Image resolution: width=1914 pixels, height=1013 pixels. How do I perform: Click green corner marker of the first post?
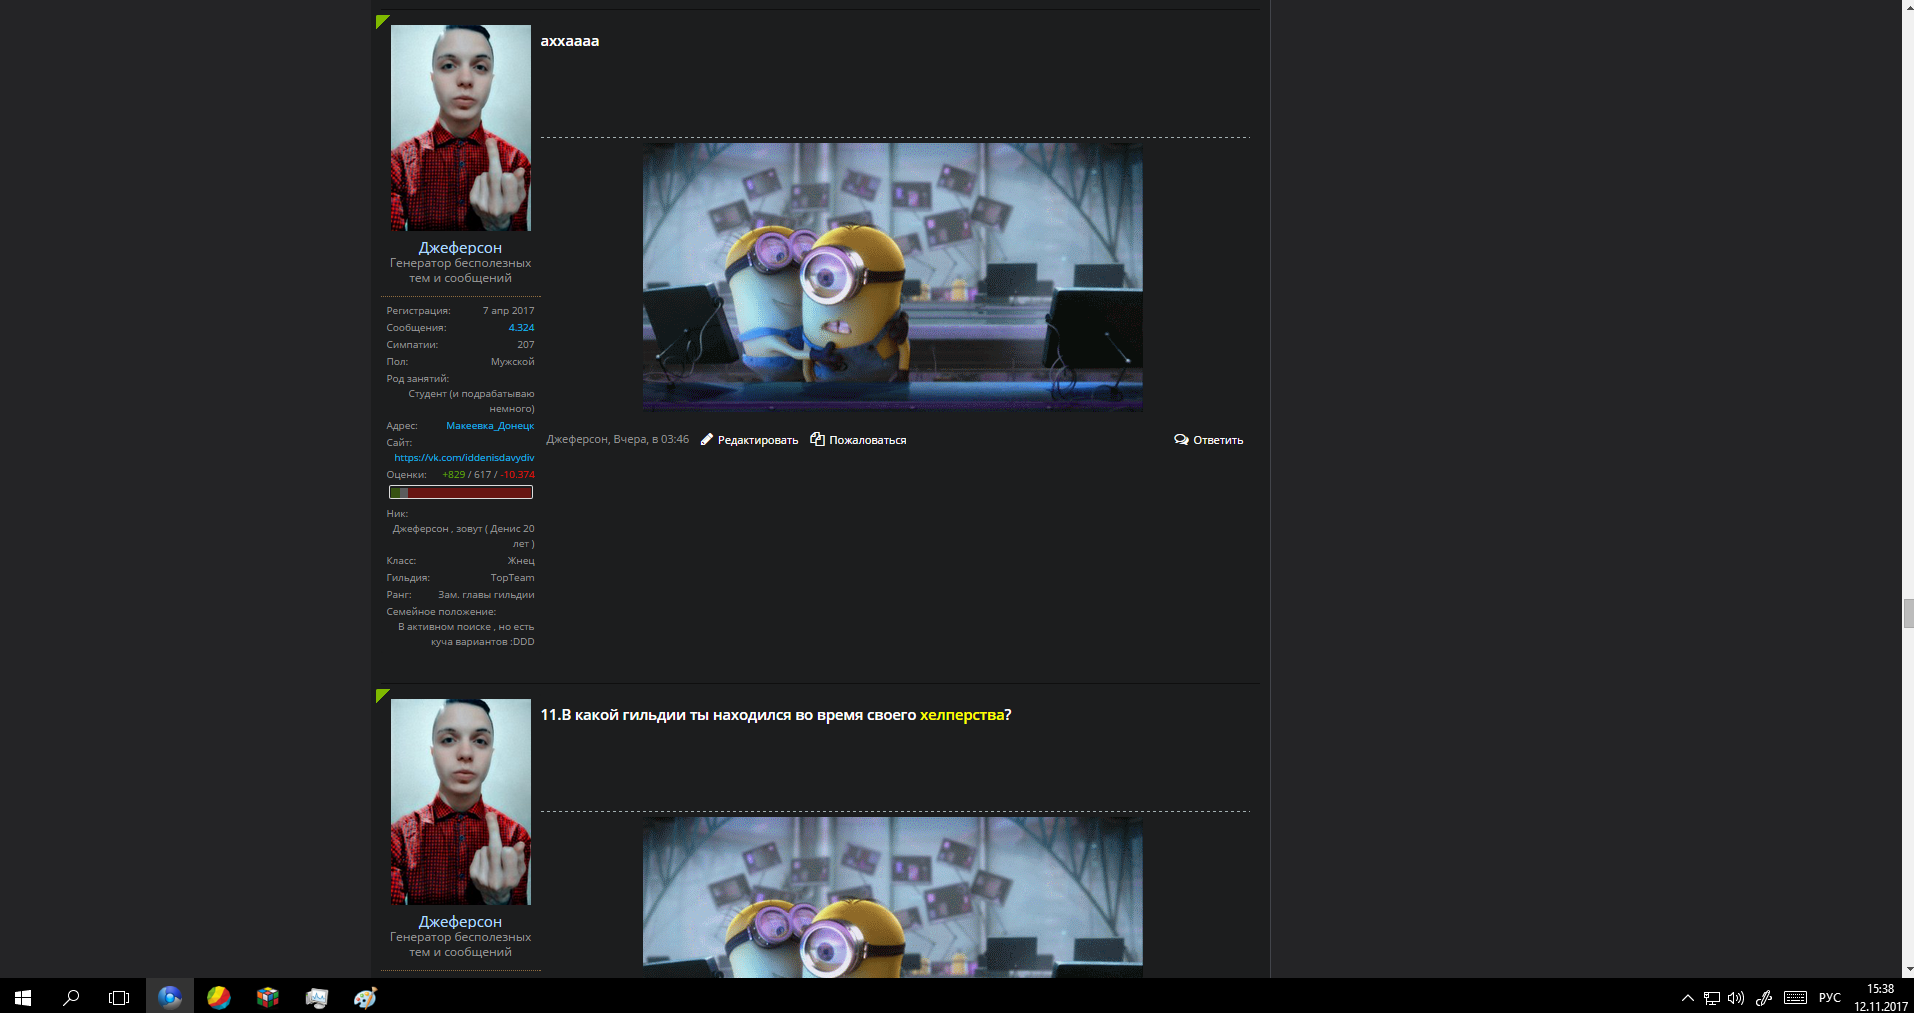(x=381, y=21)
